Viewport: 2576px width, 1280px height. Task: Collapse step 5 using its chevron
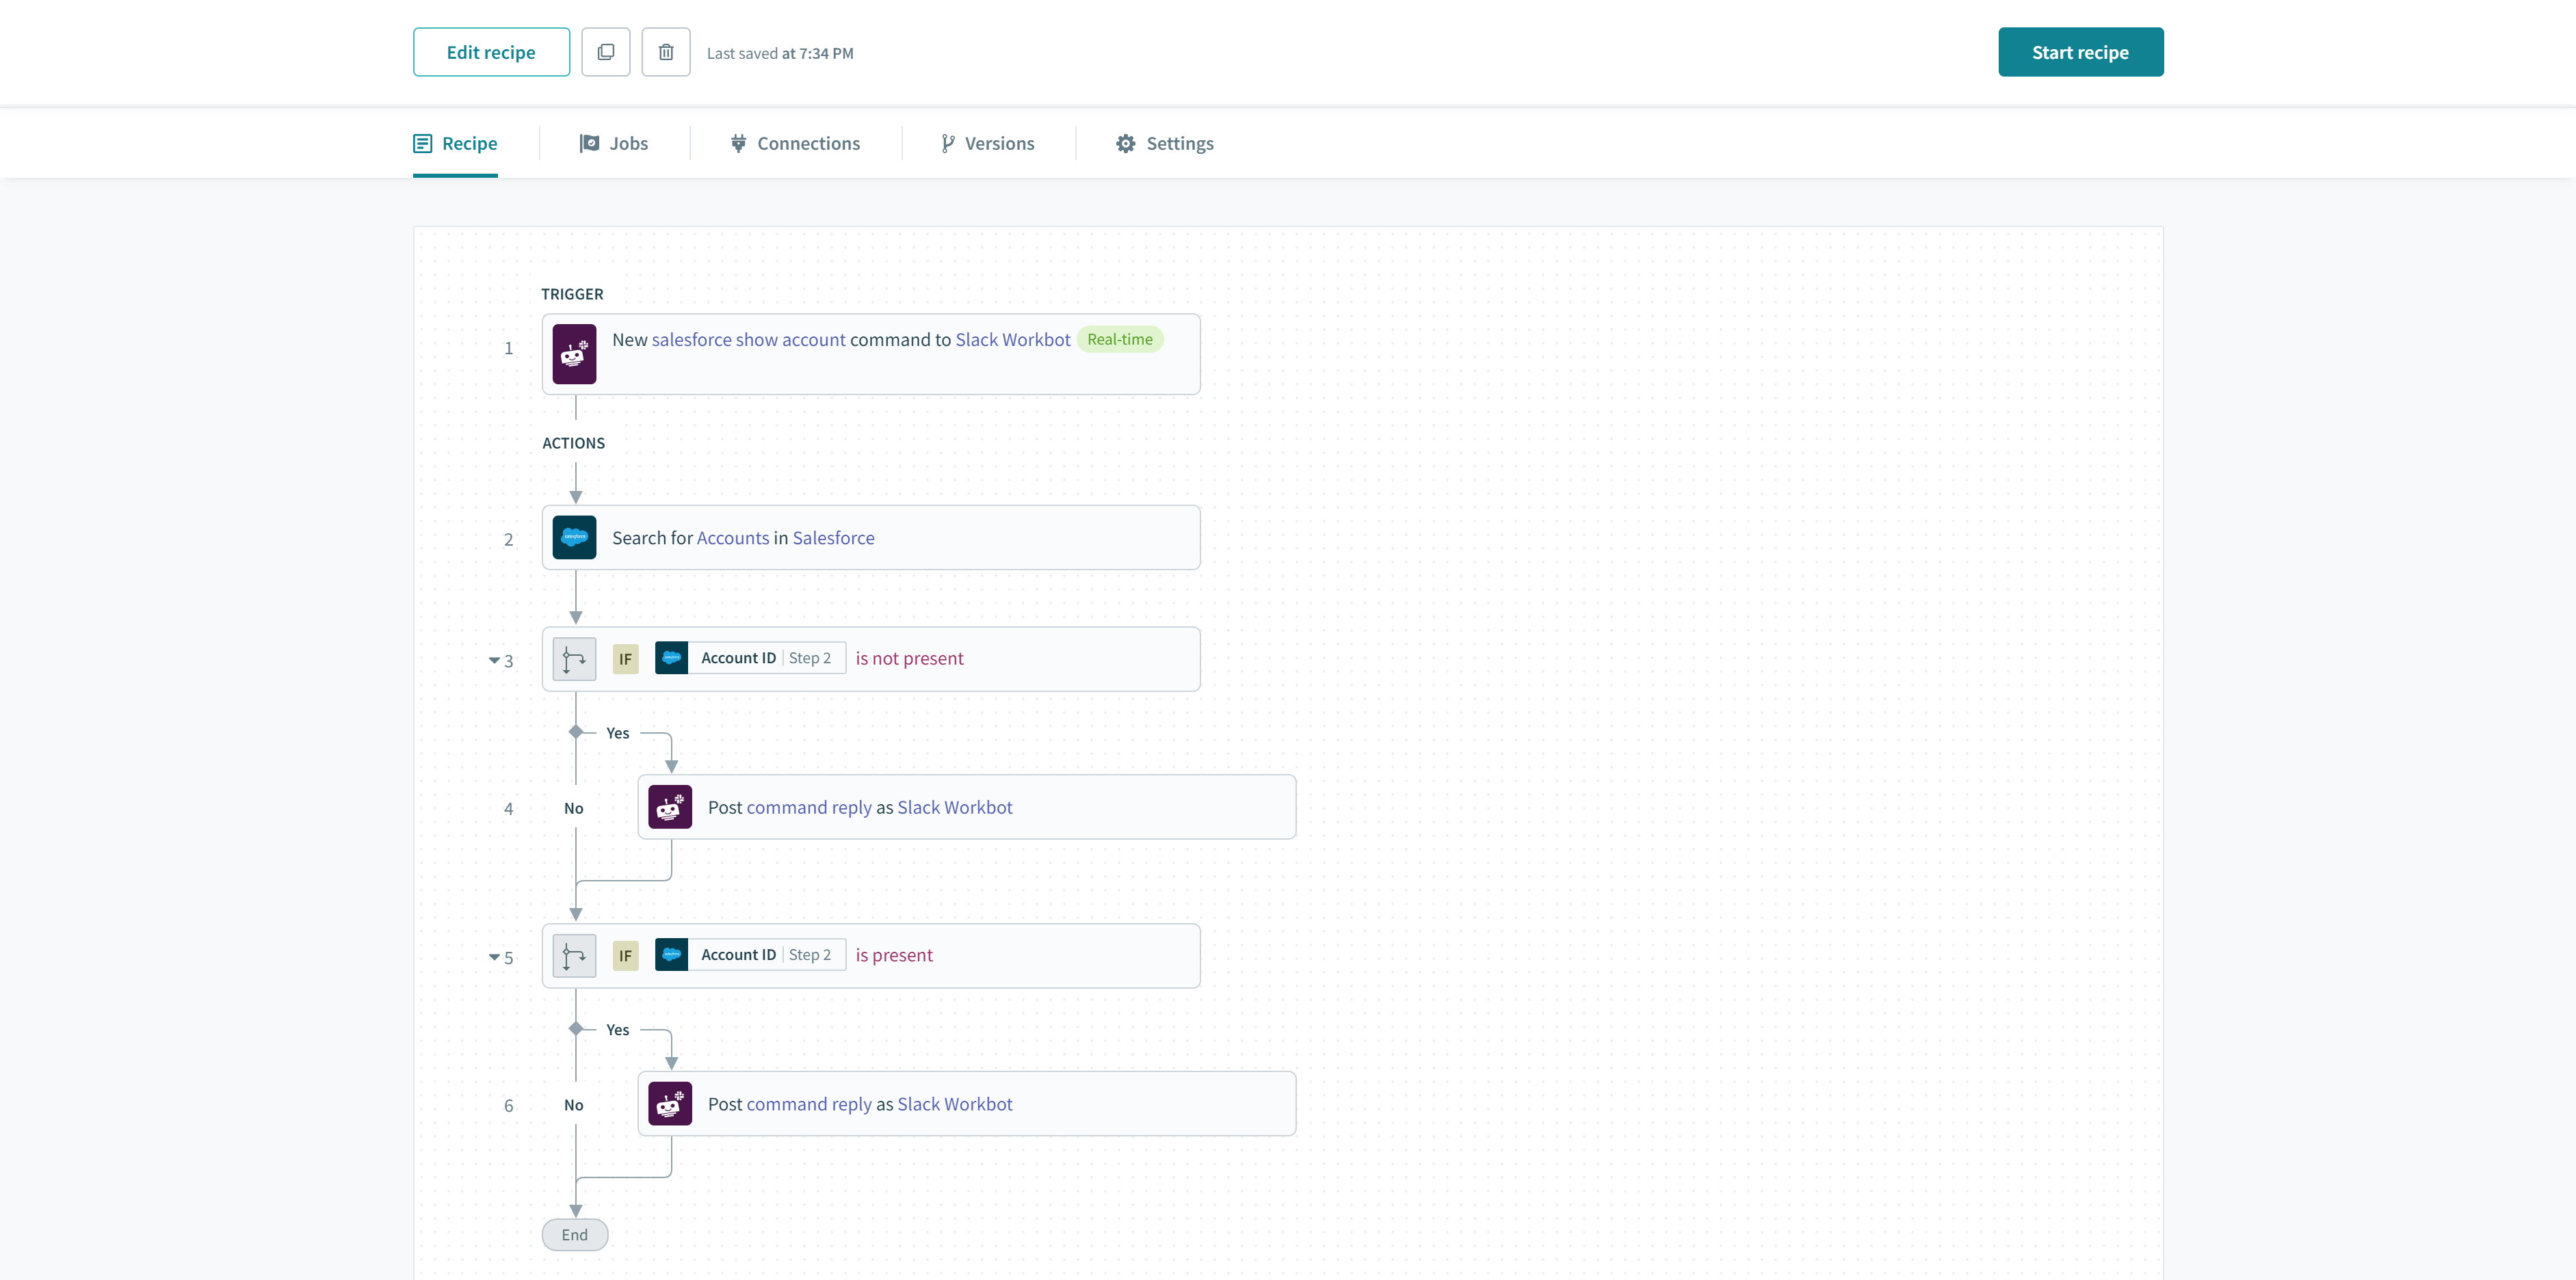(x=493, y=957)
